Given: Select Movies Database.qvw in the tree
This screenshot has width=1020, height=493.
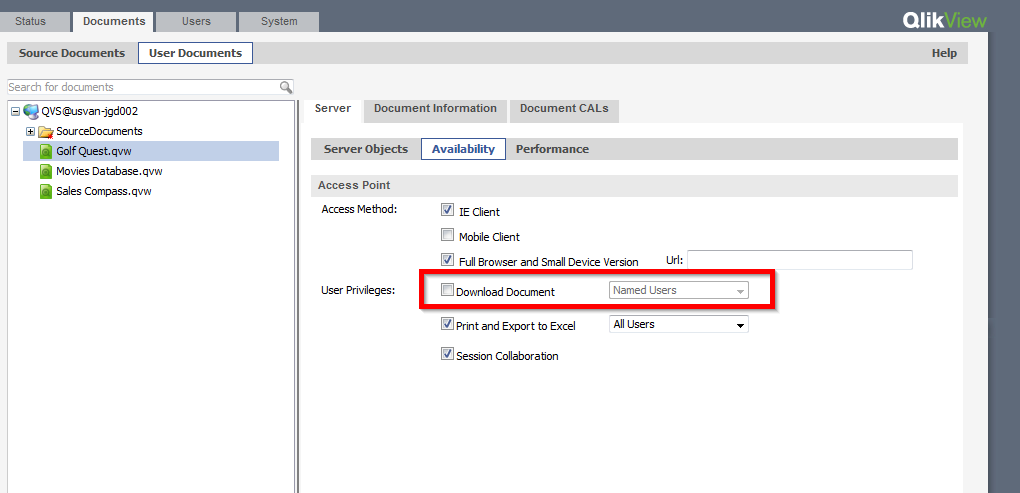Looking at the screenshot, I should (109, 172).
